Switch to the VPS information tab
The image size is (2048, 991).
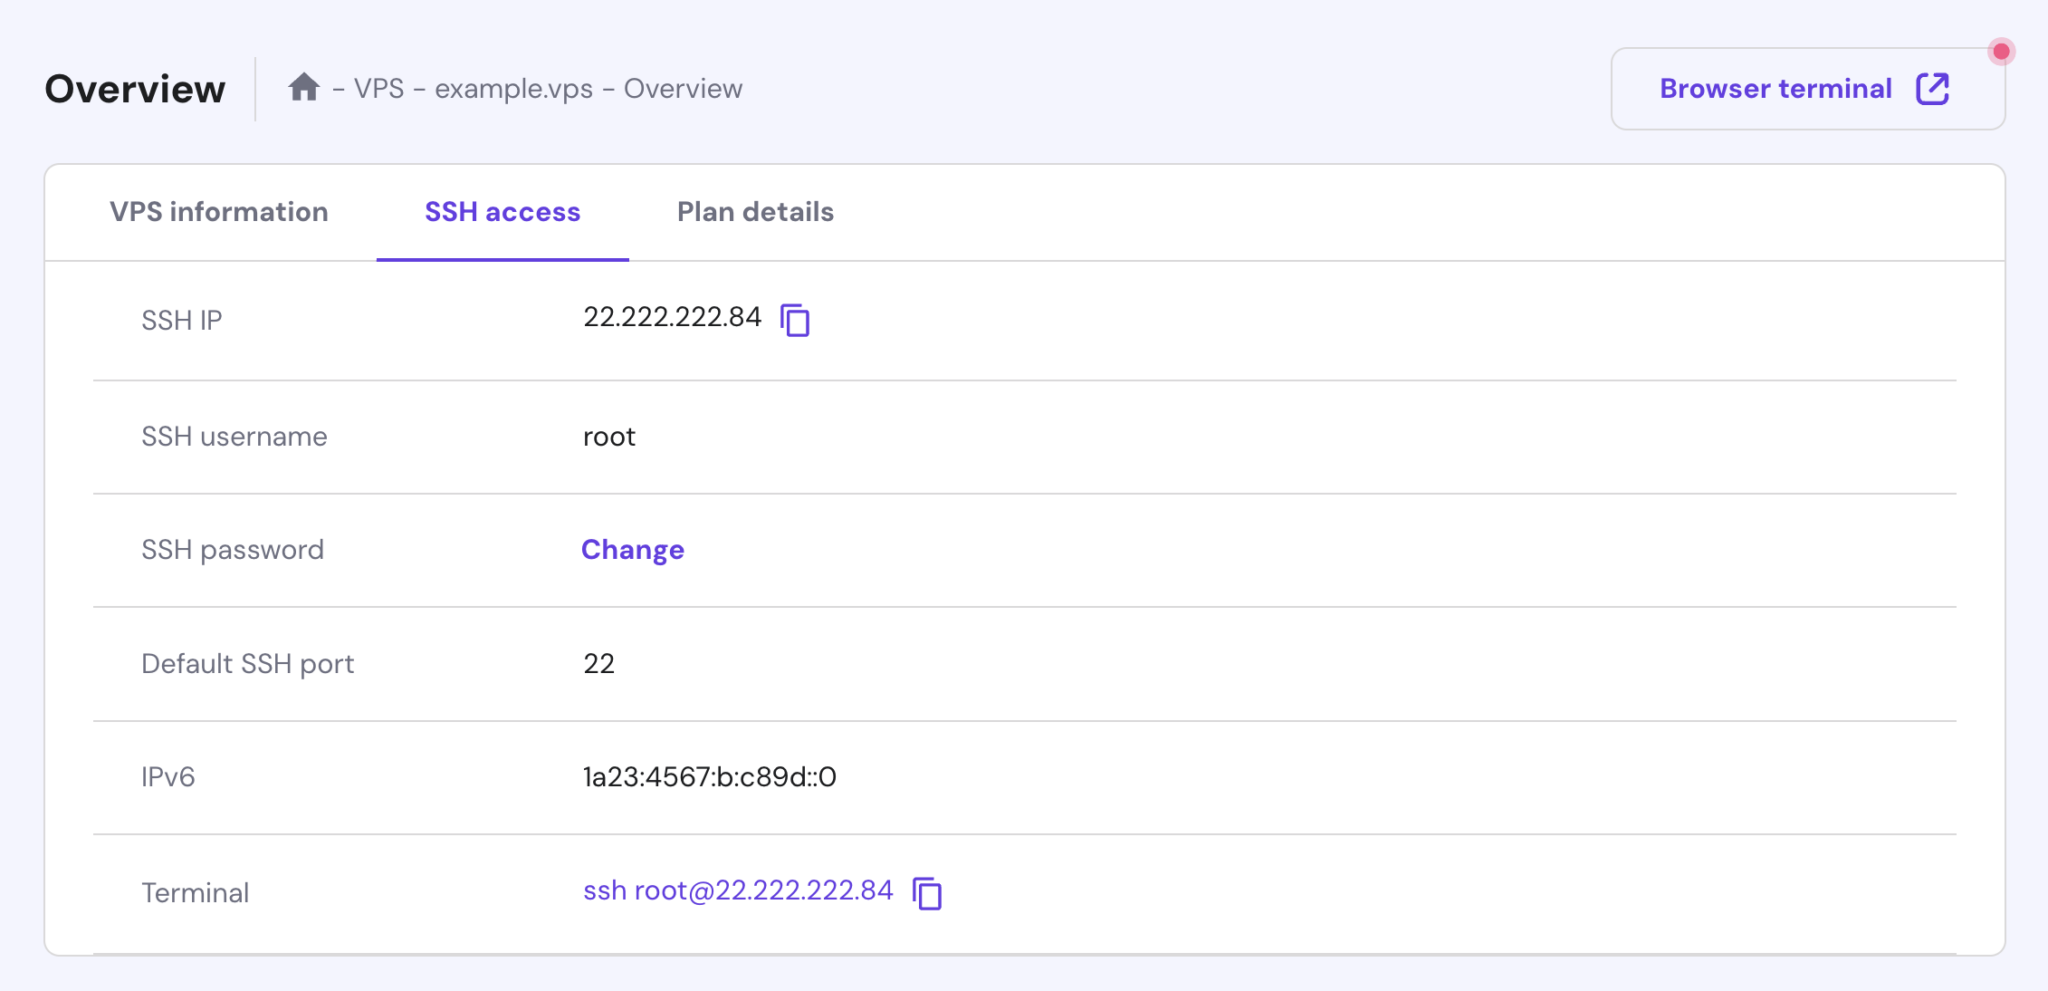(x=219, y=212)
